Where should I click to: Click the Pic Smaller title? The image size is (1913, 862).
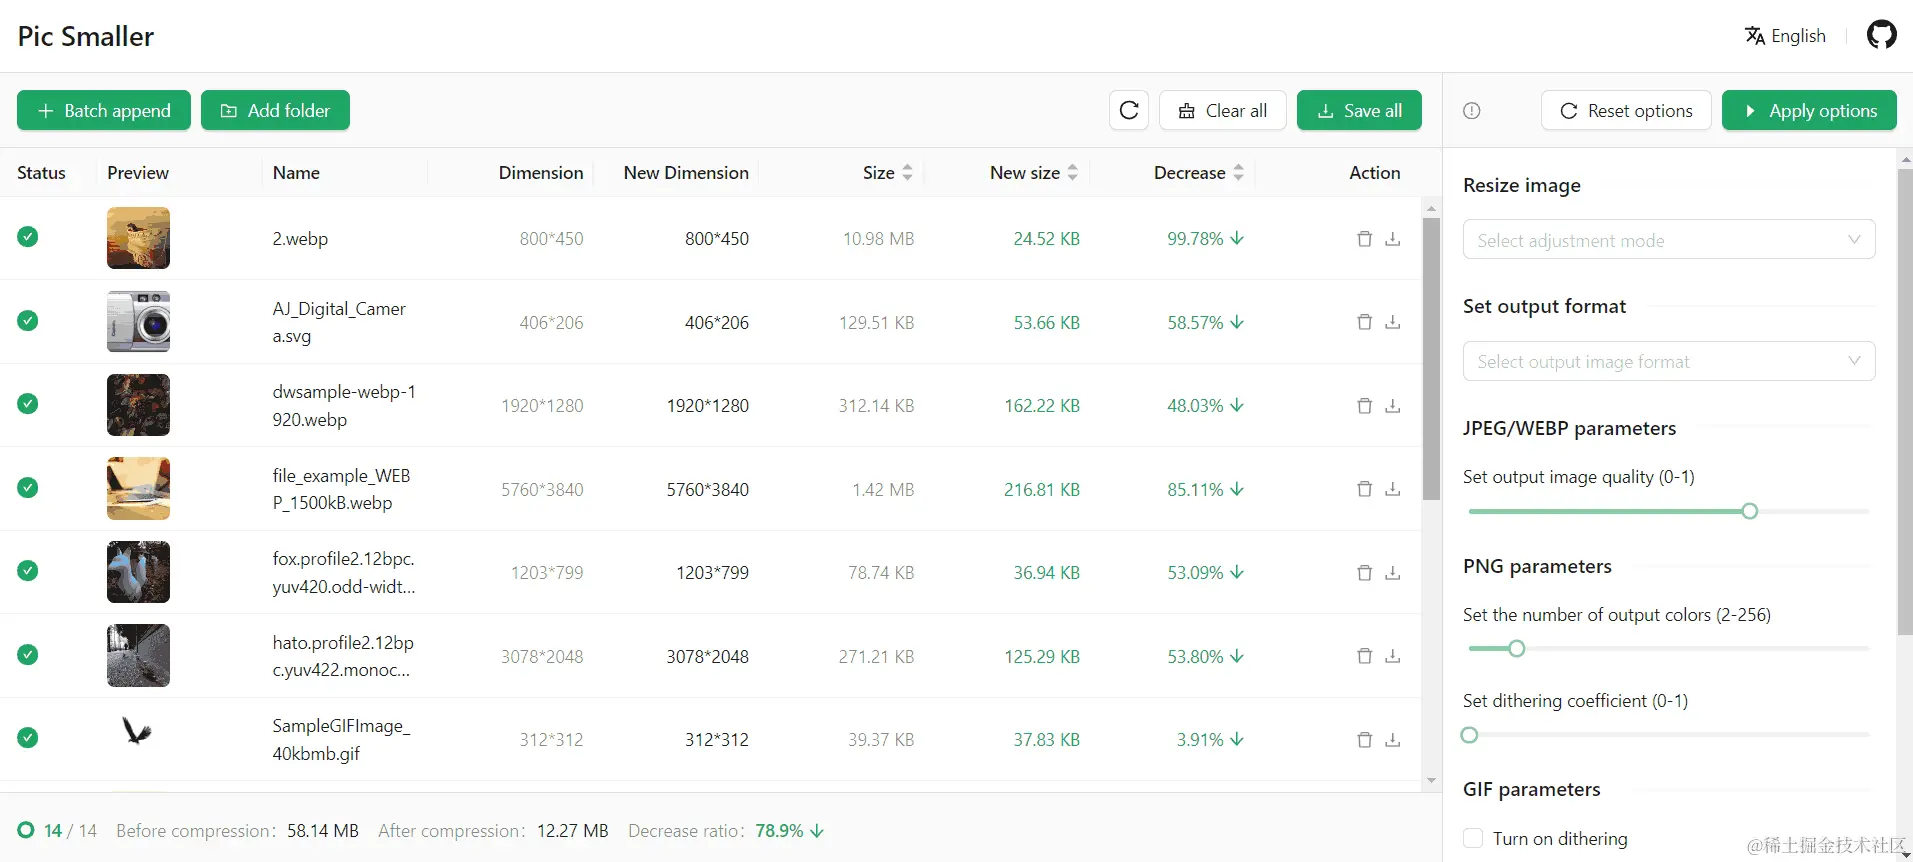point(86,36)
